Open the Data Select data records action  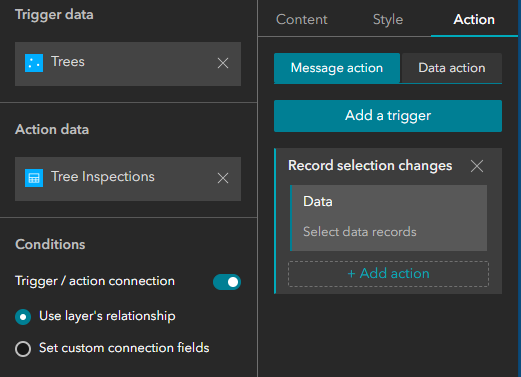point(389,218)
